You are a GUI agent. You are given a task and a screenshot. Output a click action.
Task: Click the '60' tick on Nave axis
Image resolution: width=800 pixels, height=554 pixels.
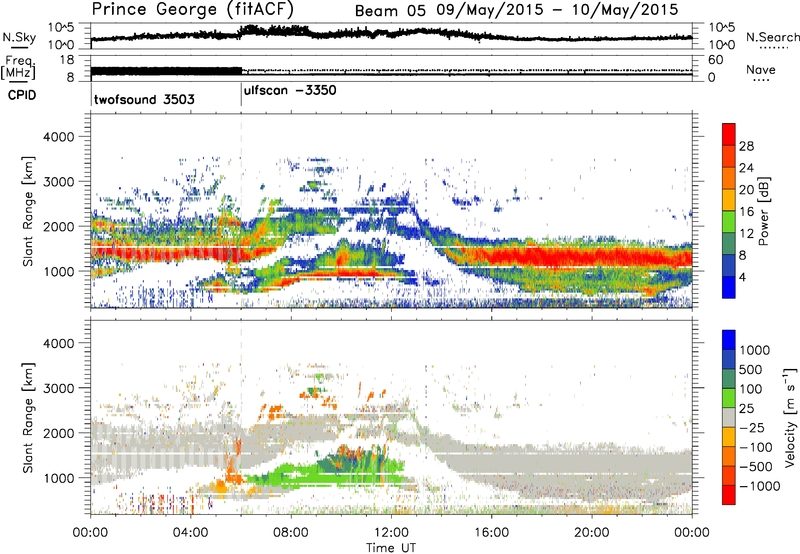pos(716,60)
